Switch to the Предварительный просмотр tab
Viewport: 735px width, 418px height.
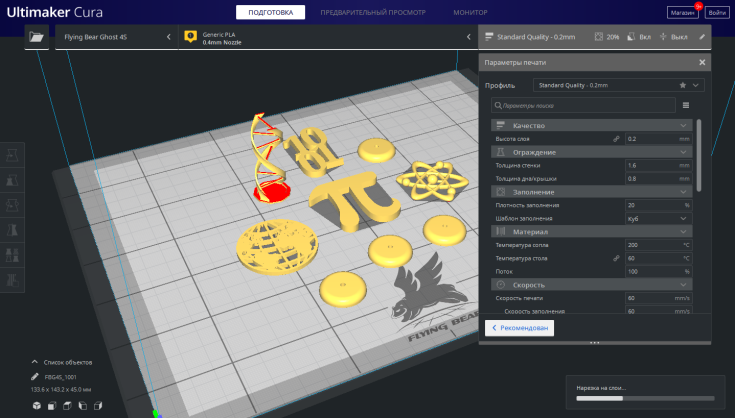(x=372, y=12)
